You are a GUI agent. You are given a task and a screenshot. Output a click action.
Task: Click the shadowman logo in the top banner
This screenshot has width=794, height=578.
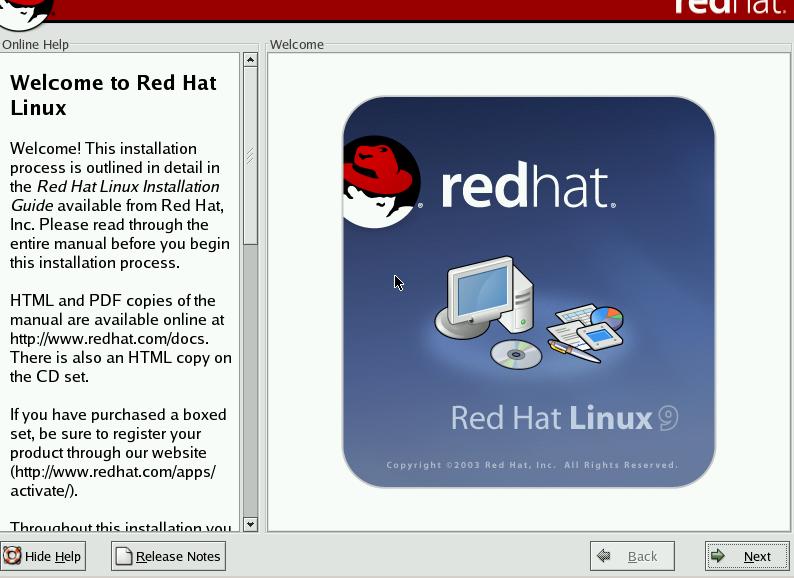pos(25,13)
